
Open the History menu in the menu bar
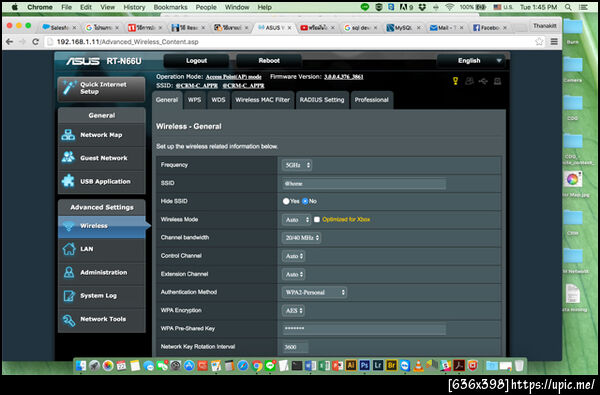pos(134,7)
